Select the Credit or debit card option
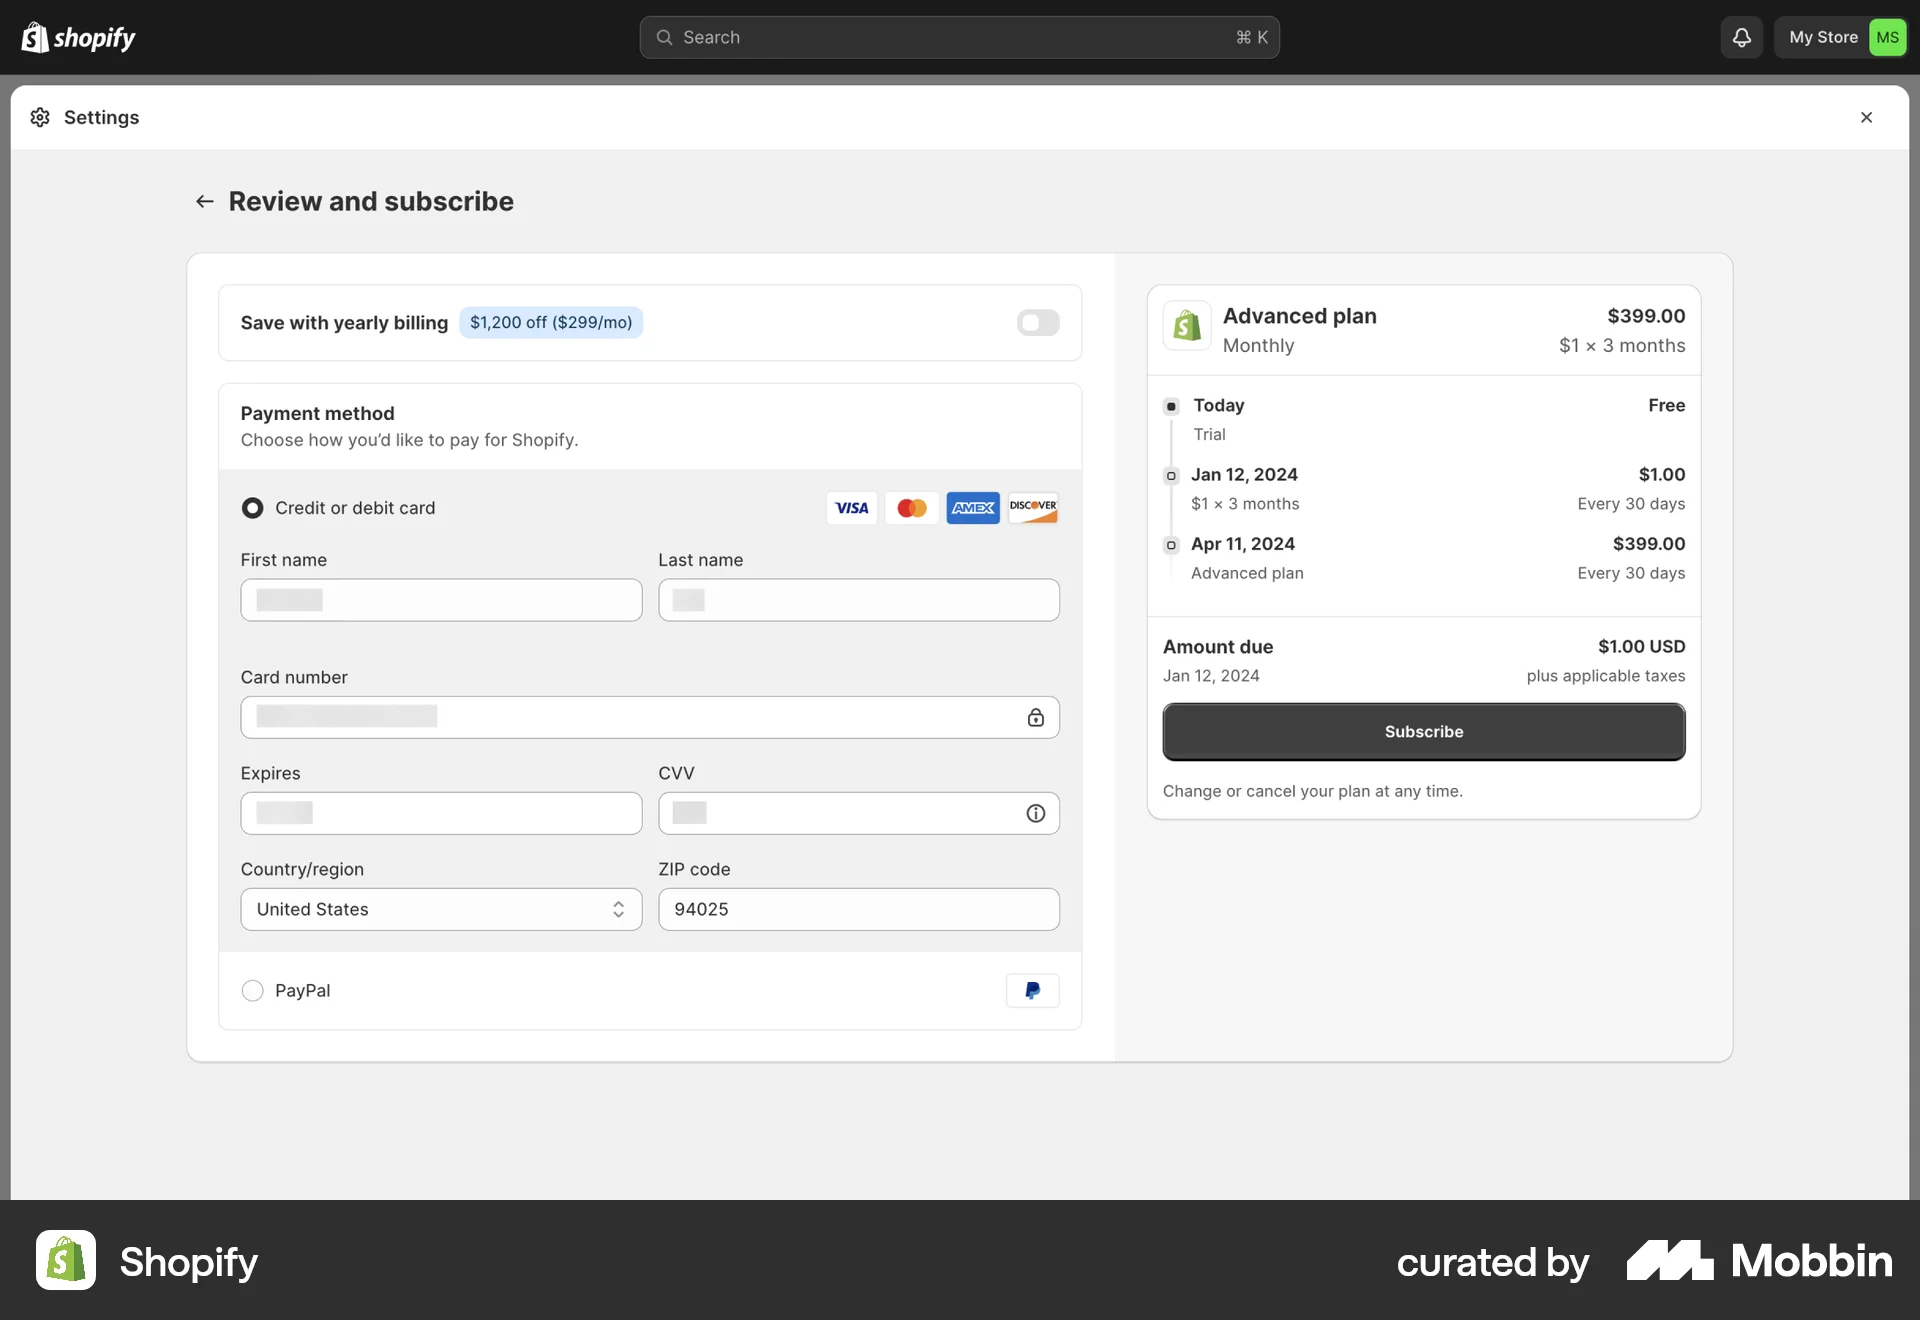The image size is (1920, 1320). pos(252,508)
